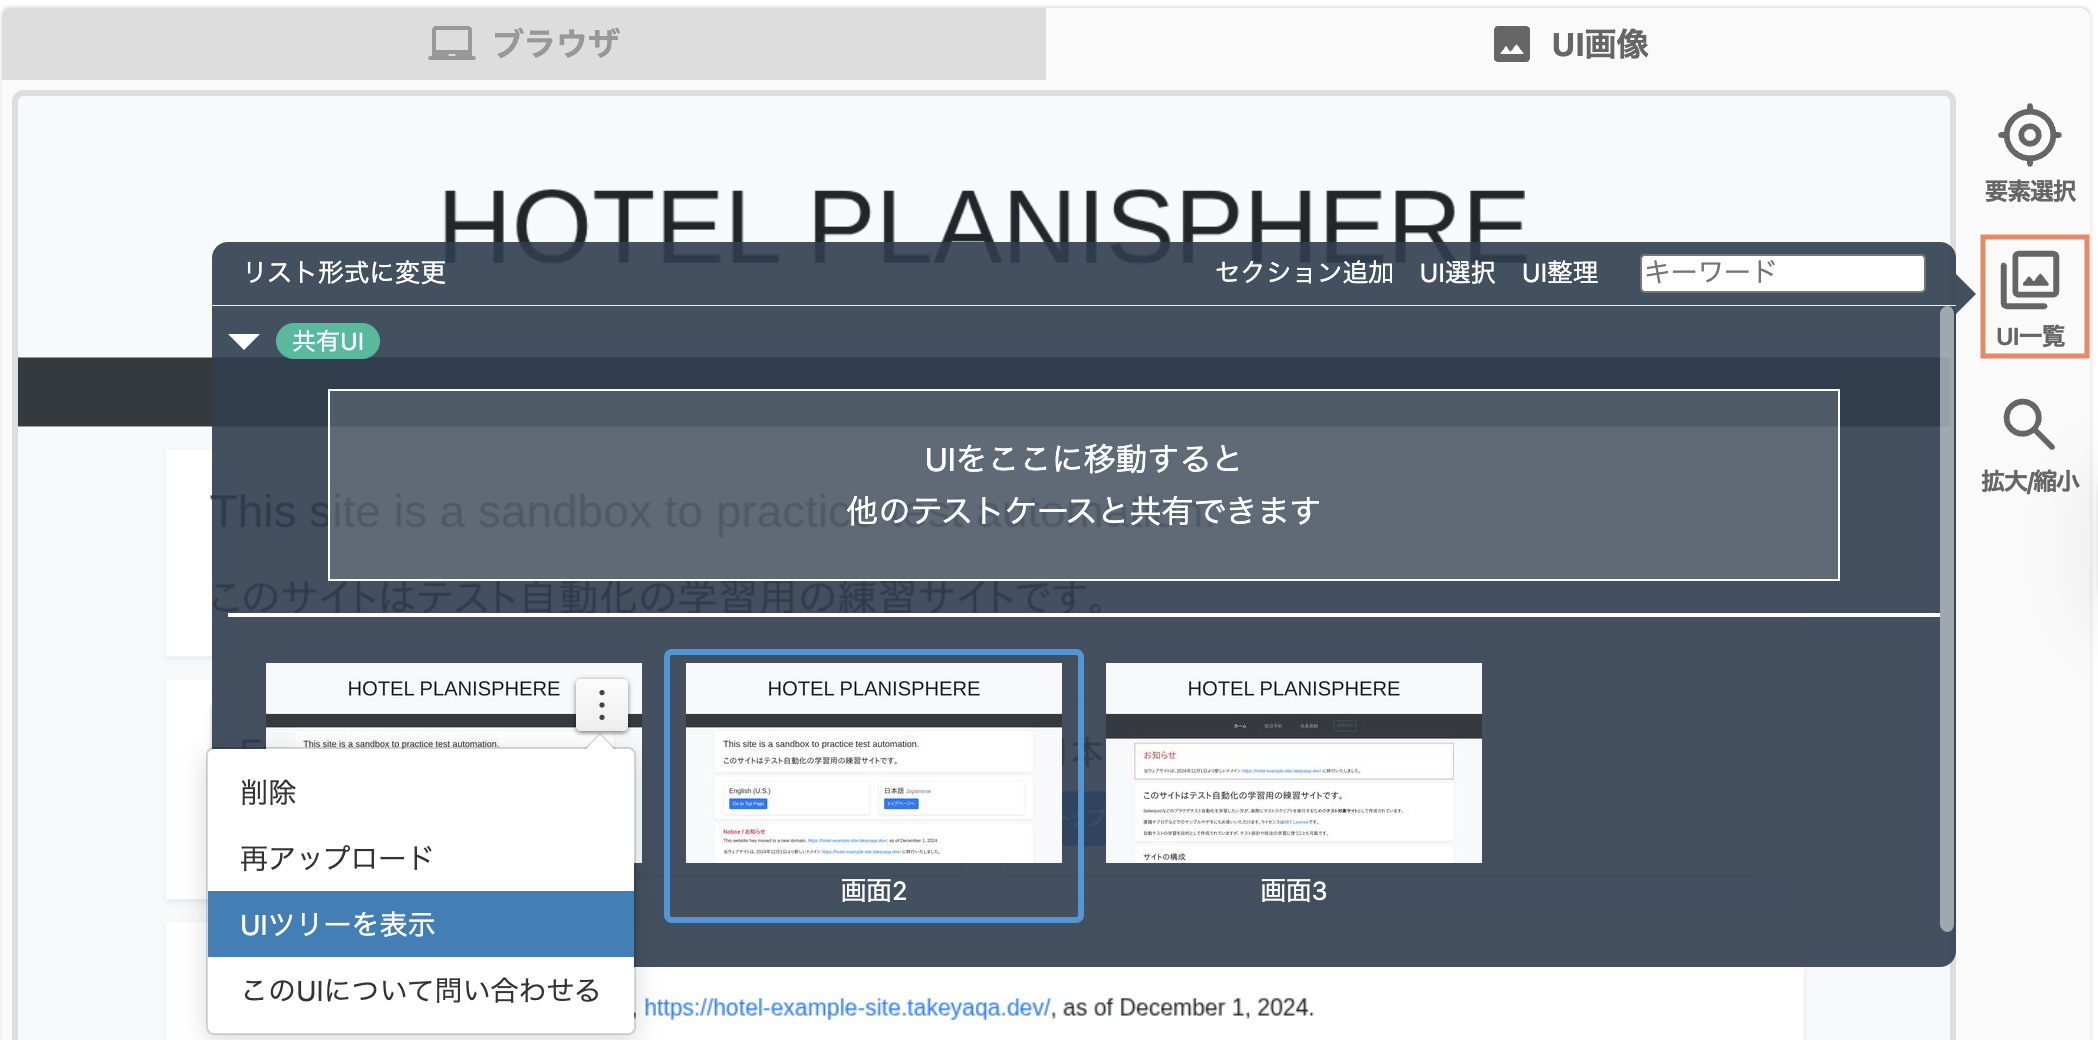Click the 共有UI green label
The image size is (2098, 1040).
coord(328,341)
